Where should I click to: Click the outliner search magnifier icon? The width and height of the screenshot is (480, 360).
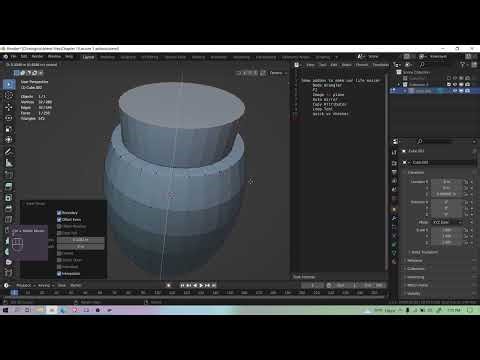click(x=422, y=65)
